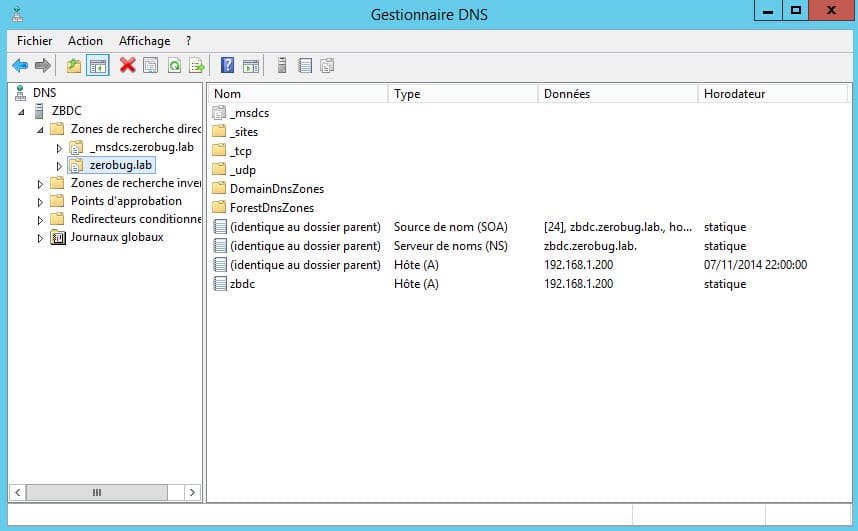Viewport: 858px width, 531px height.
Task: Open the ? help menu
Action: pyautogui.click(x=189, y=41)
